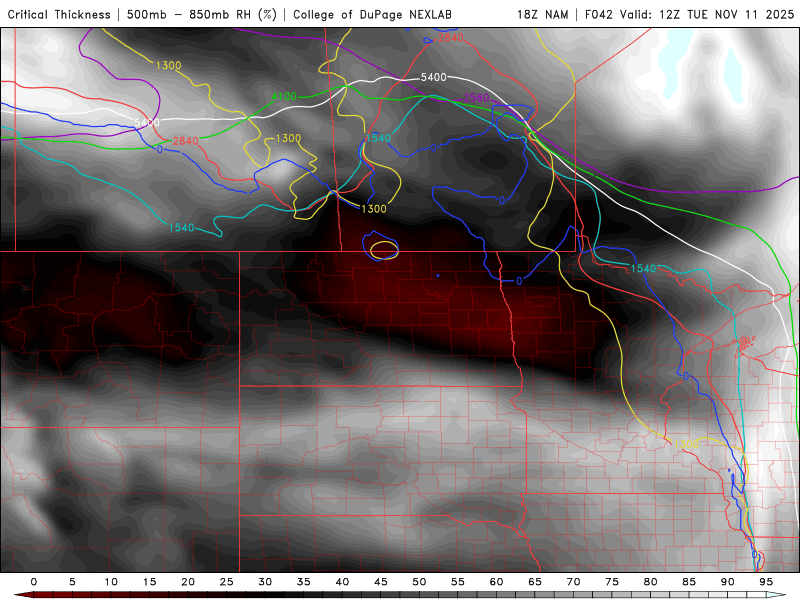This screenshot has width=800, height=600.
Task: Click the white "5400" label above blue 0 and red 2840
Action: click(147, 122)
